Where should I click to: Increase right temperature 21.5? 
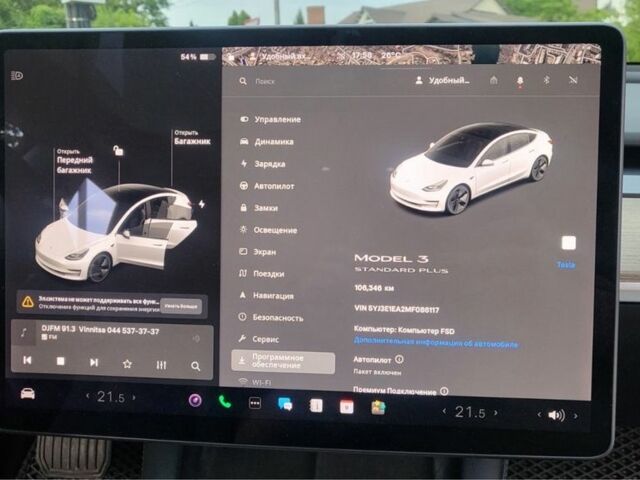(x=496, y=413)
